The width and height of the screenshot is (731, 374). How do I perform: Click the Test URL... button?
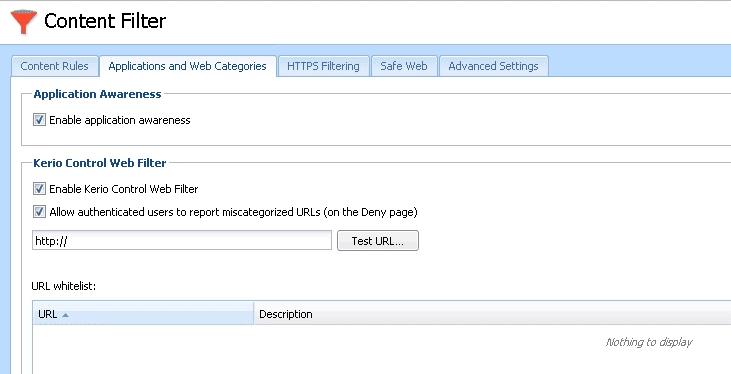(x=378, y=241)
